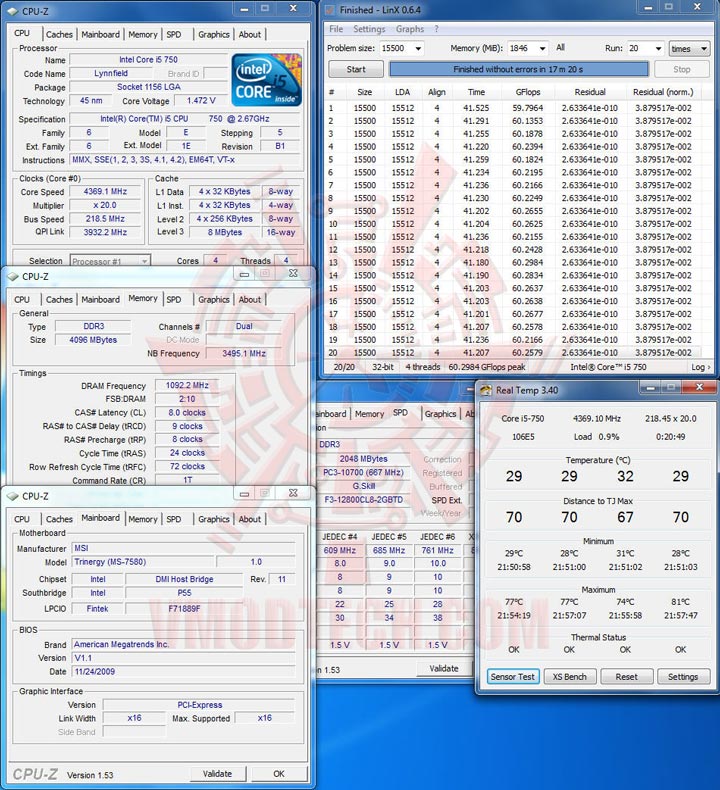Sort LinX results by GFlops column header
This screenshot has height=790, width=720.
[528, 92]
